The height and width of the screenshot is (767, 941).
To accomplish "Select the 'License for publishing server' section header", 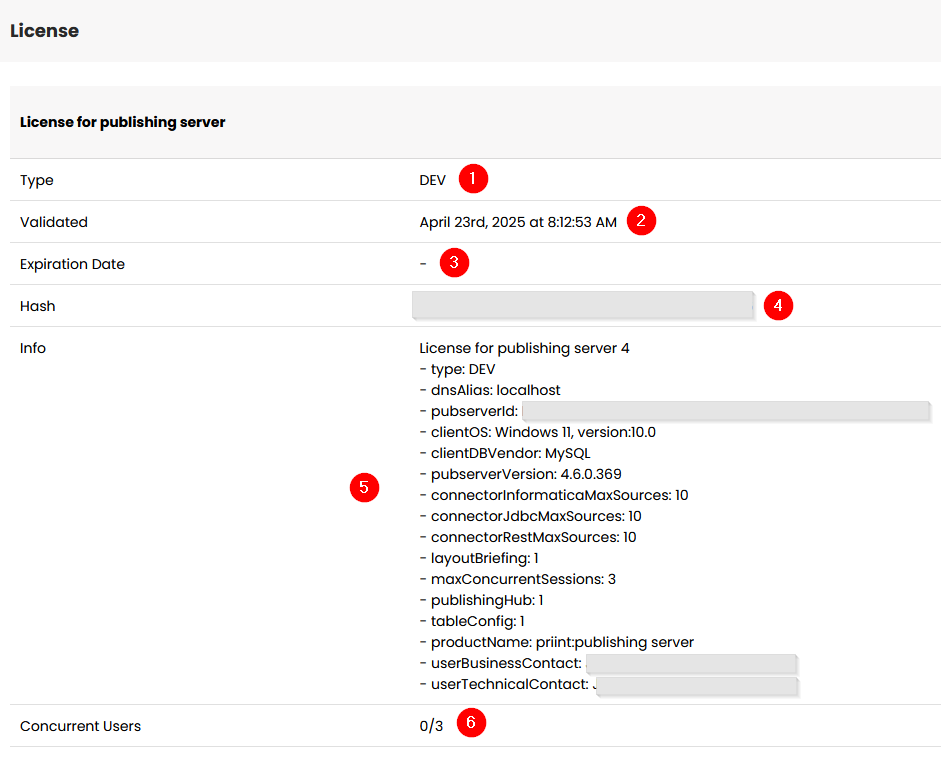I will [x=123, y=122].
